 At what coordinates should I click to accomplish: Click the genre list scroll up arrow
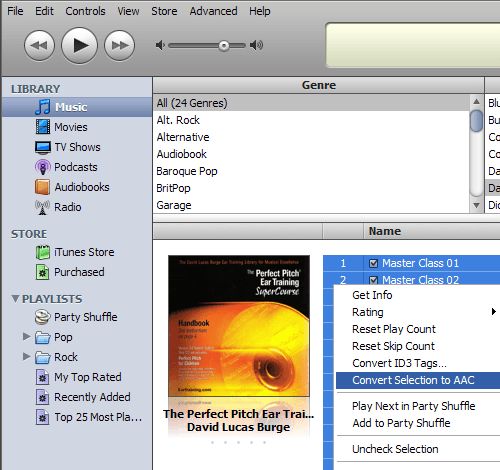pyautogui.click(x=476, y=101)
